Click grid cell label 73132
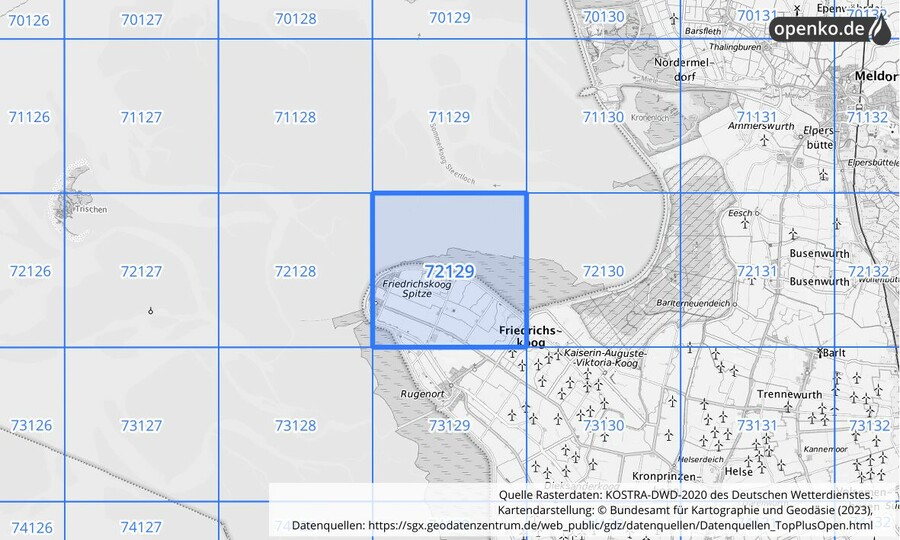This screenshot has height=540, width=900. pyautogui.click(x=870, y=425)
